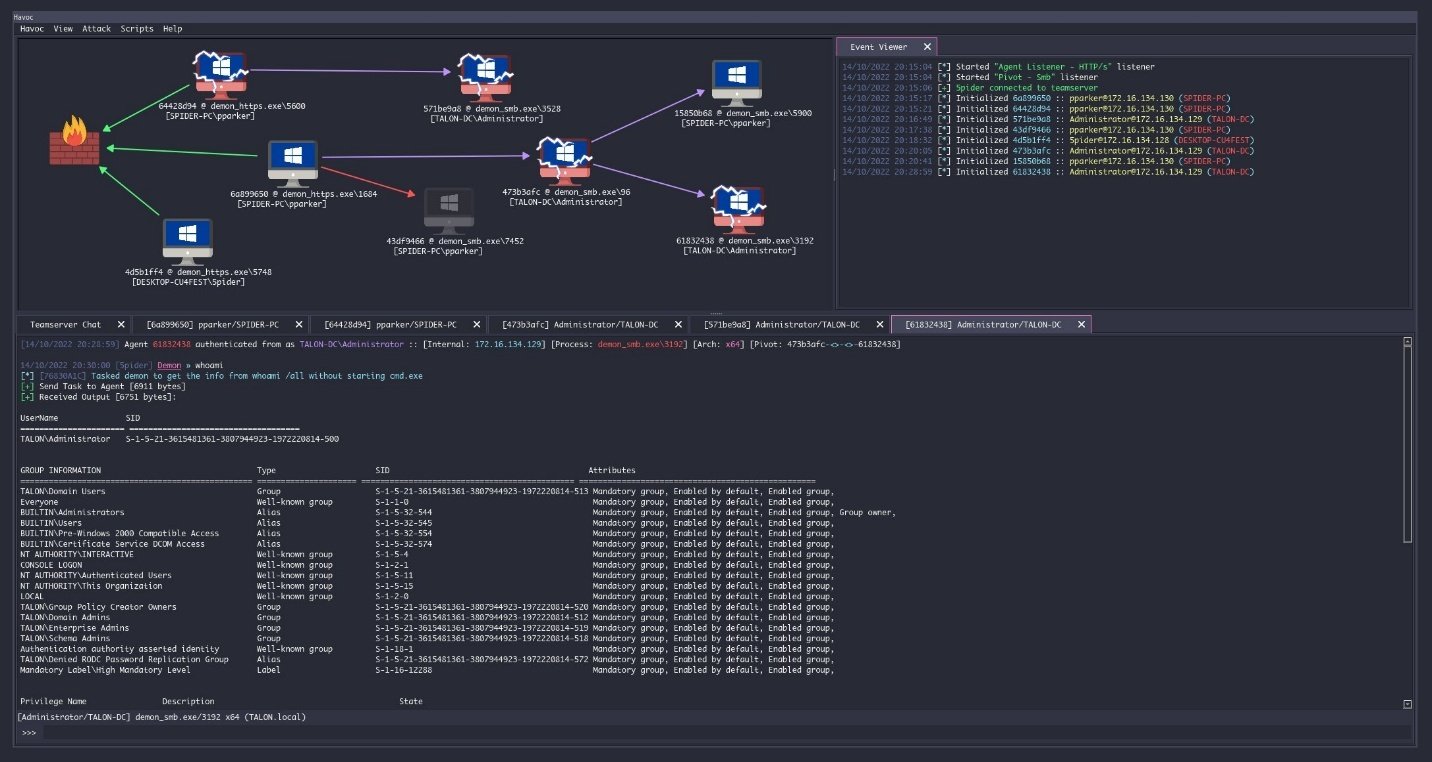This screenshot has width=1432, height=762.
Task: Open the Attack menu
Action: [x=97, y=29]
